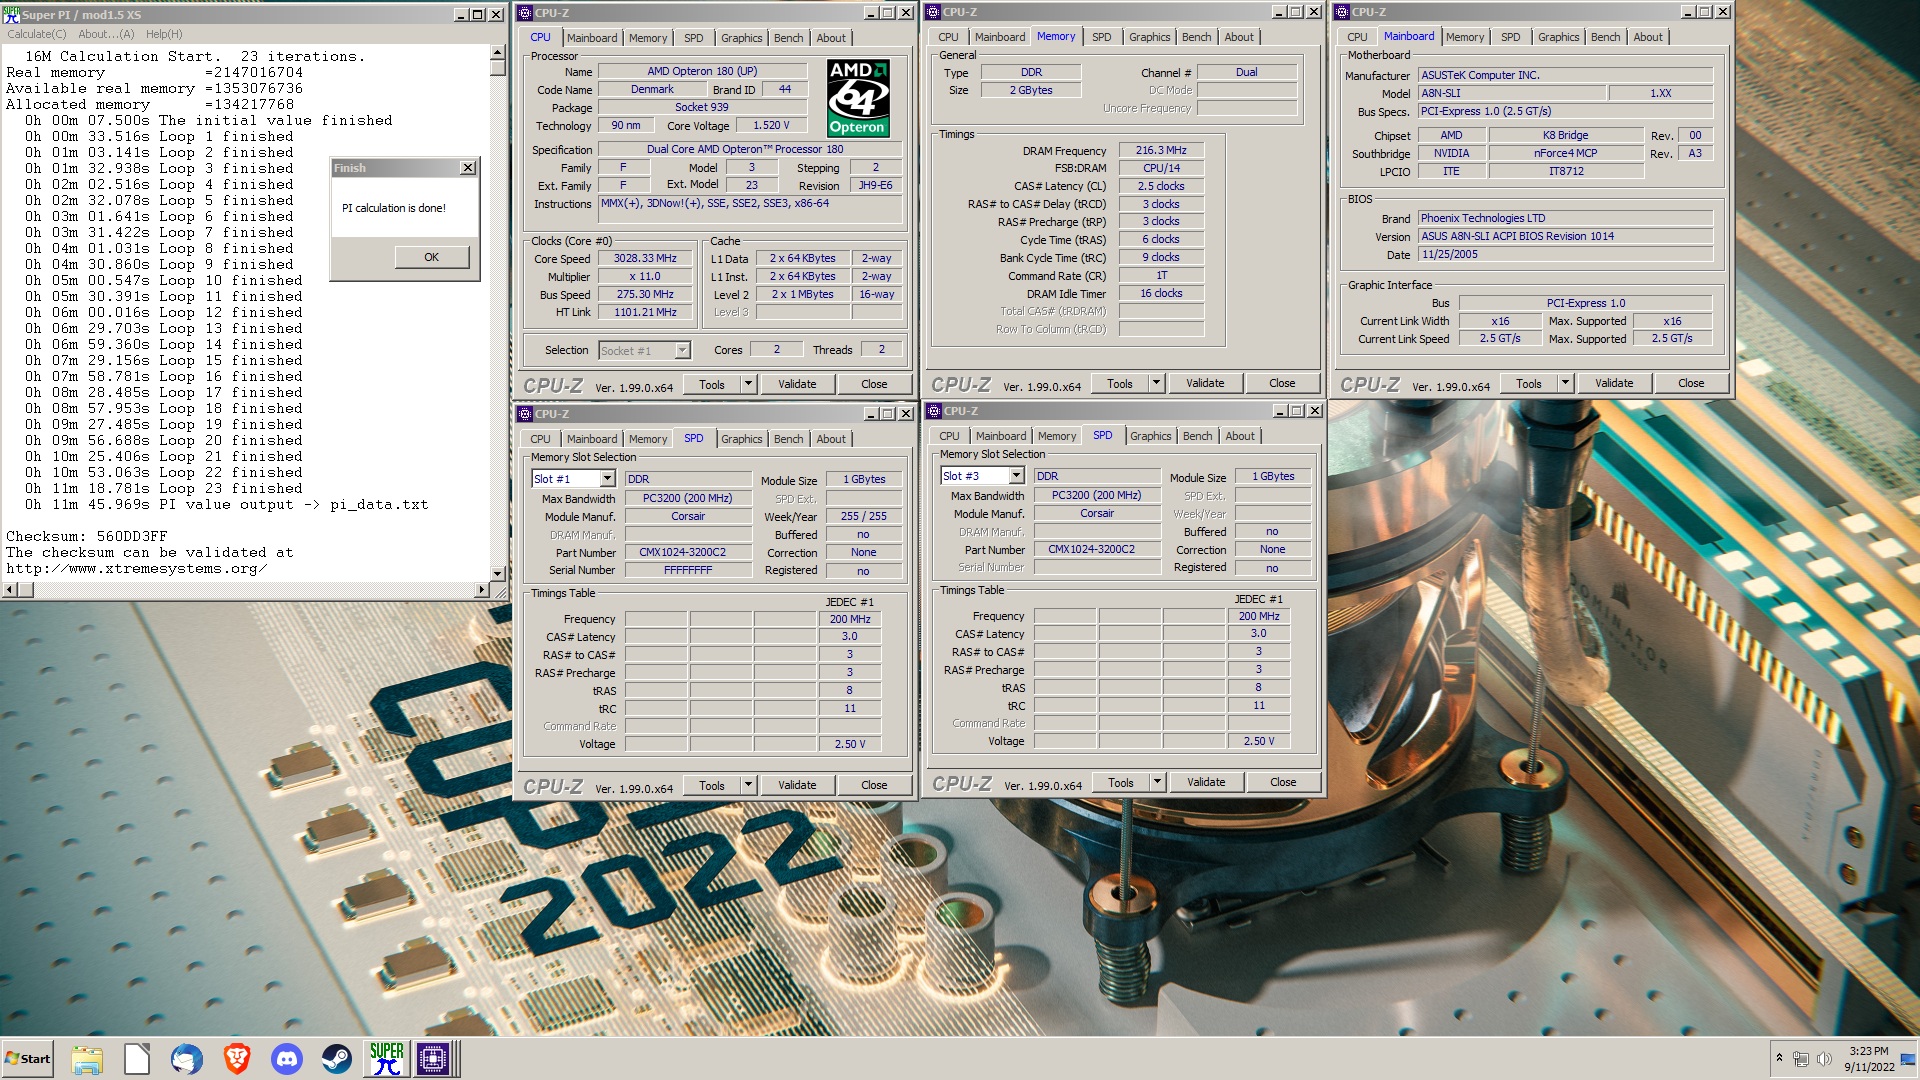Click Tools button in Mainboard tab window
Viewport: 1920px width, 1080px height.
tap(1528, 383)
